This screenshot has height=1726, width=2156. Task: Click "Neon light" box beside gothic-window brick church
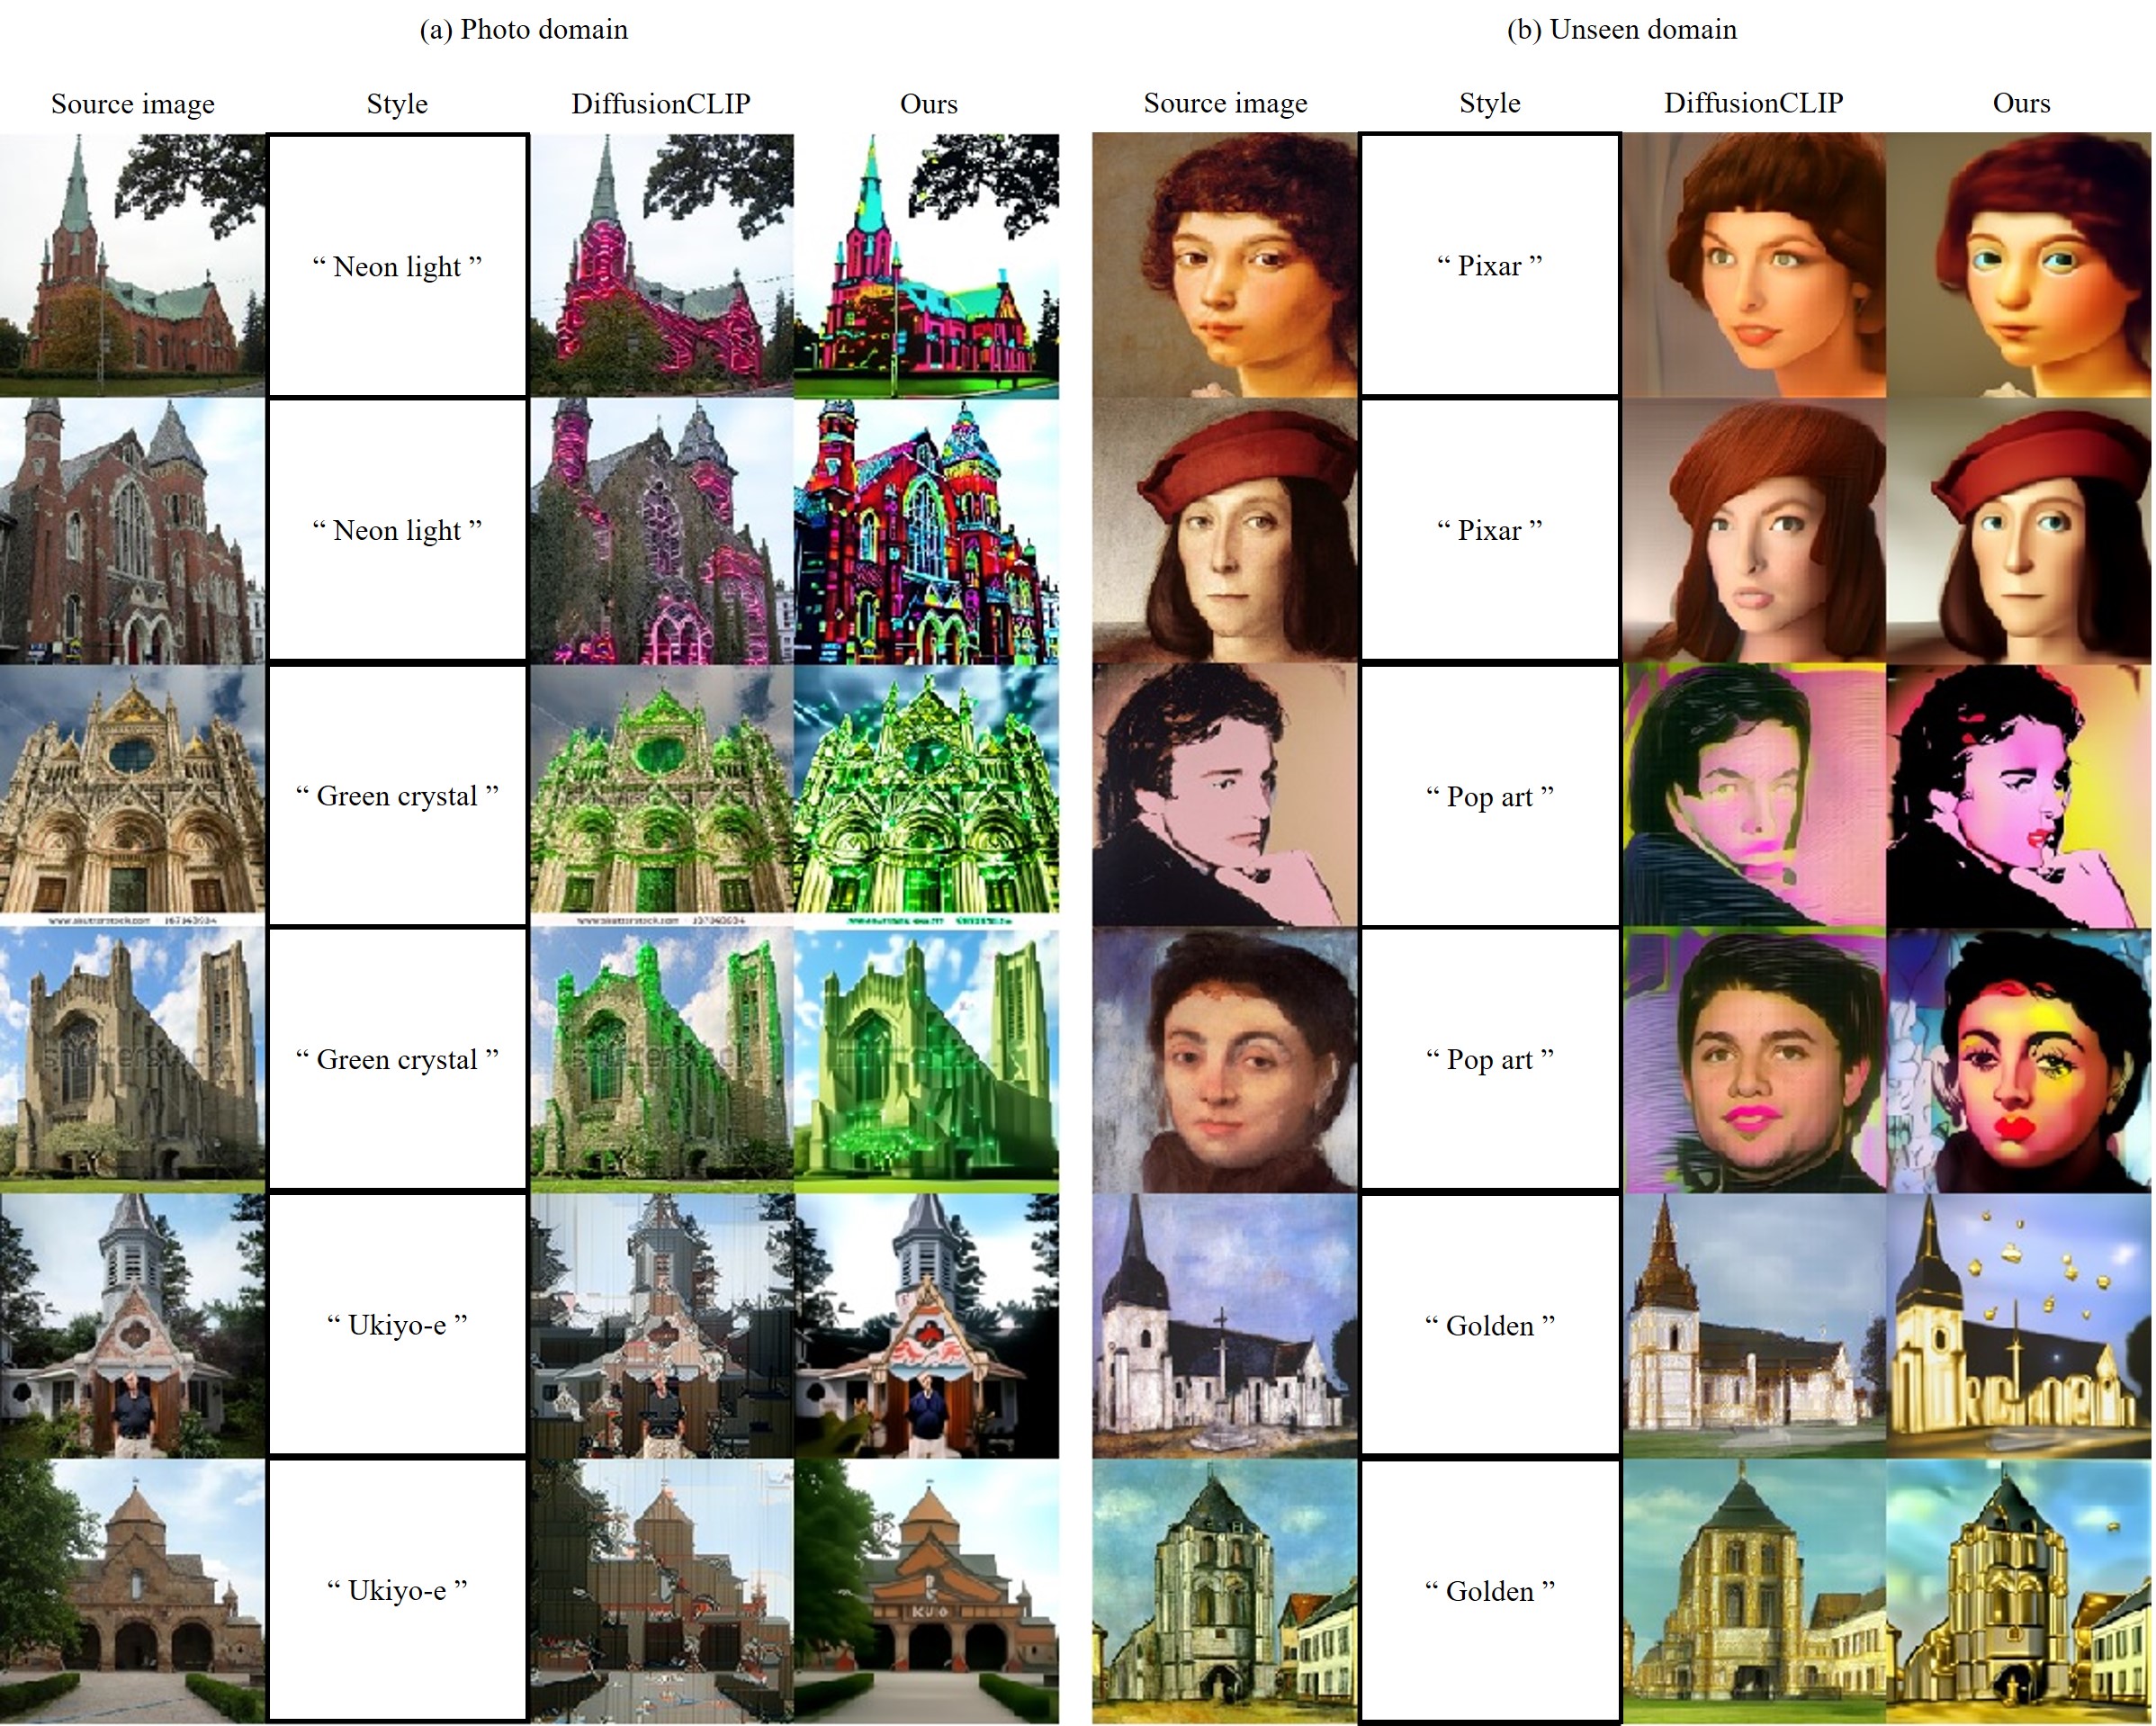click(x=397, y=530)
